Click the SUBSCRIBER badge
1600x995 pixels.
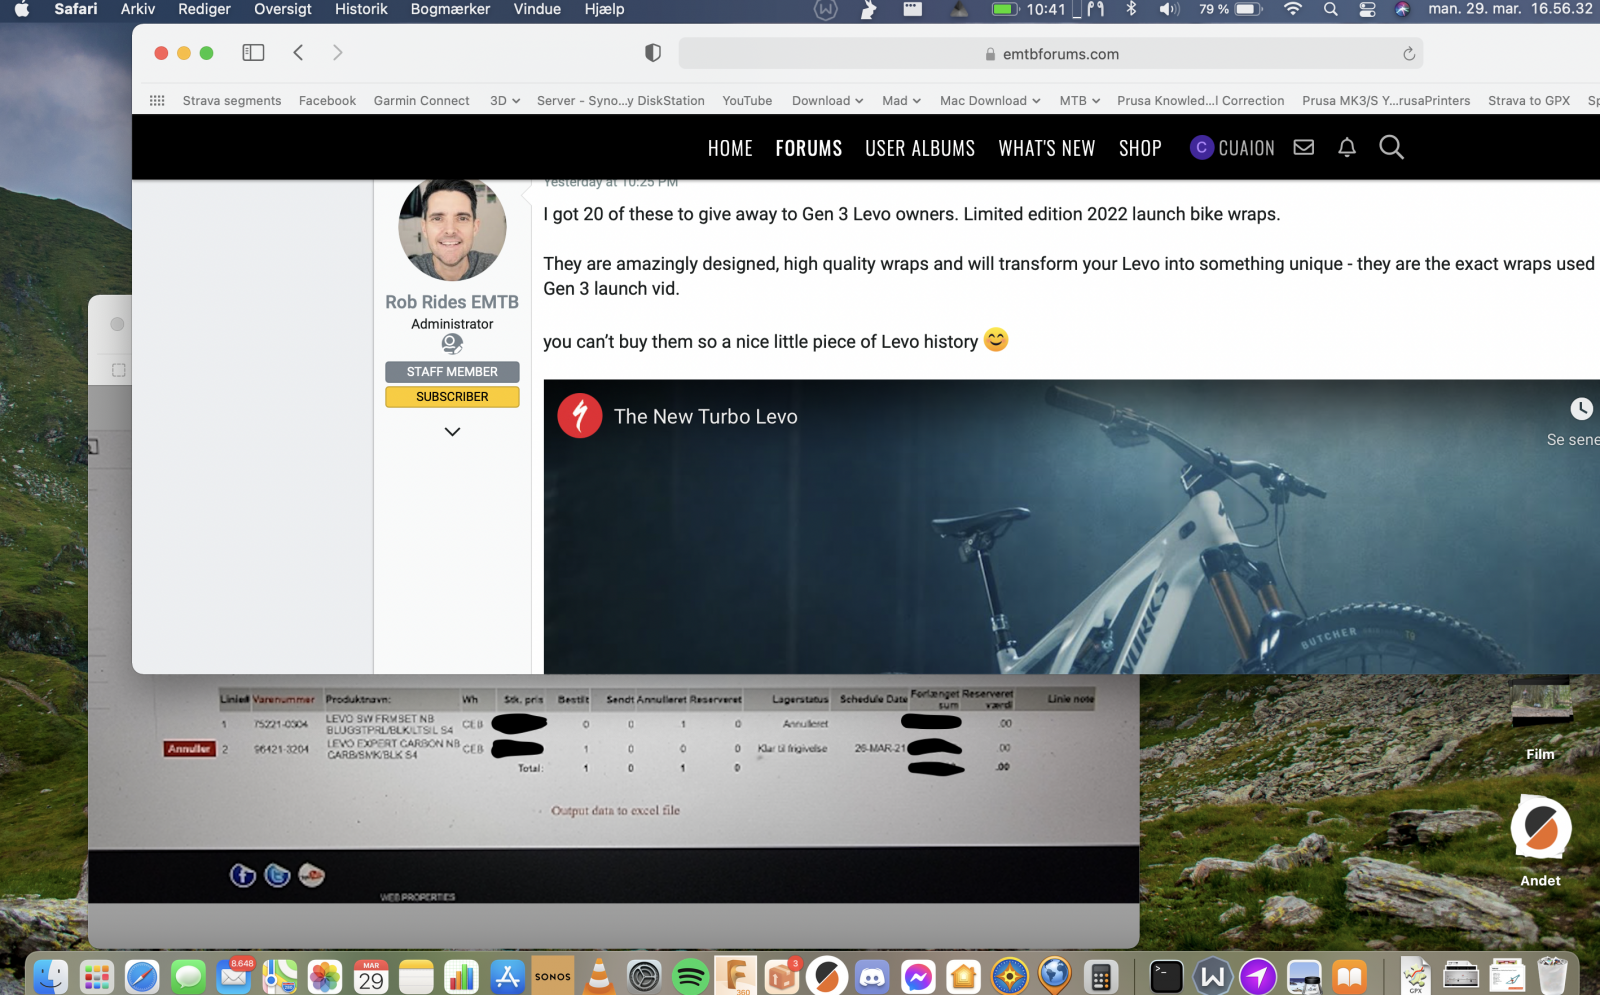452,397
